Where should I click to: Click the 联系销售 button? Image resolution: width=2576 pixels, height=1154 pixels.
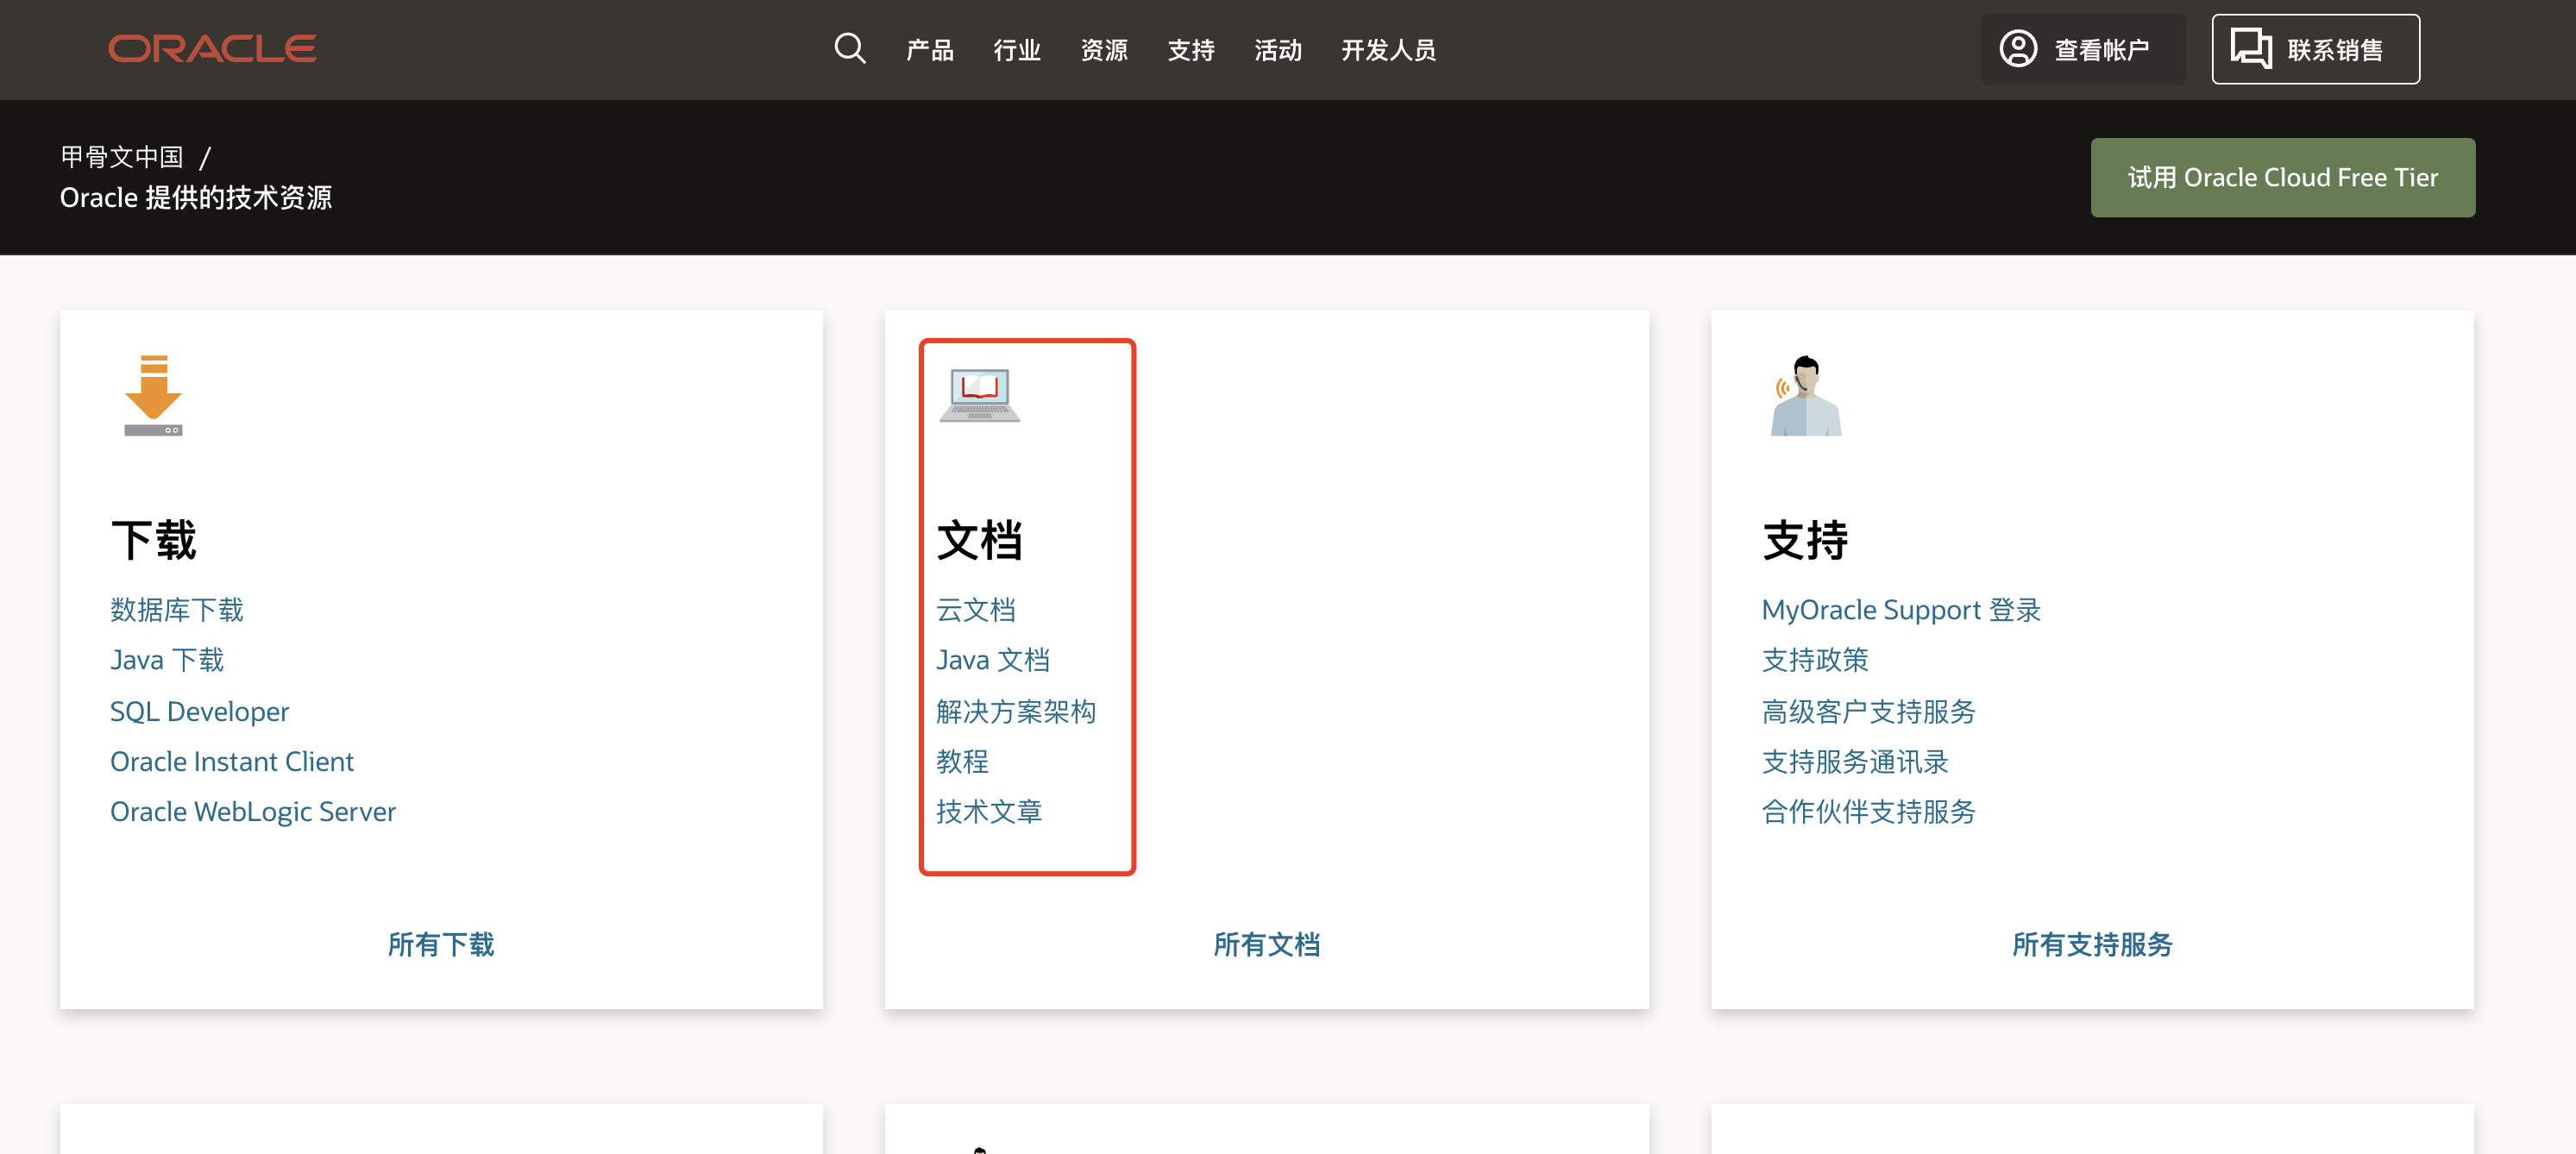tap(2315, 49)
